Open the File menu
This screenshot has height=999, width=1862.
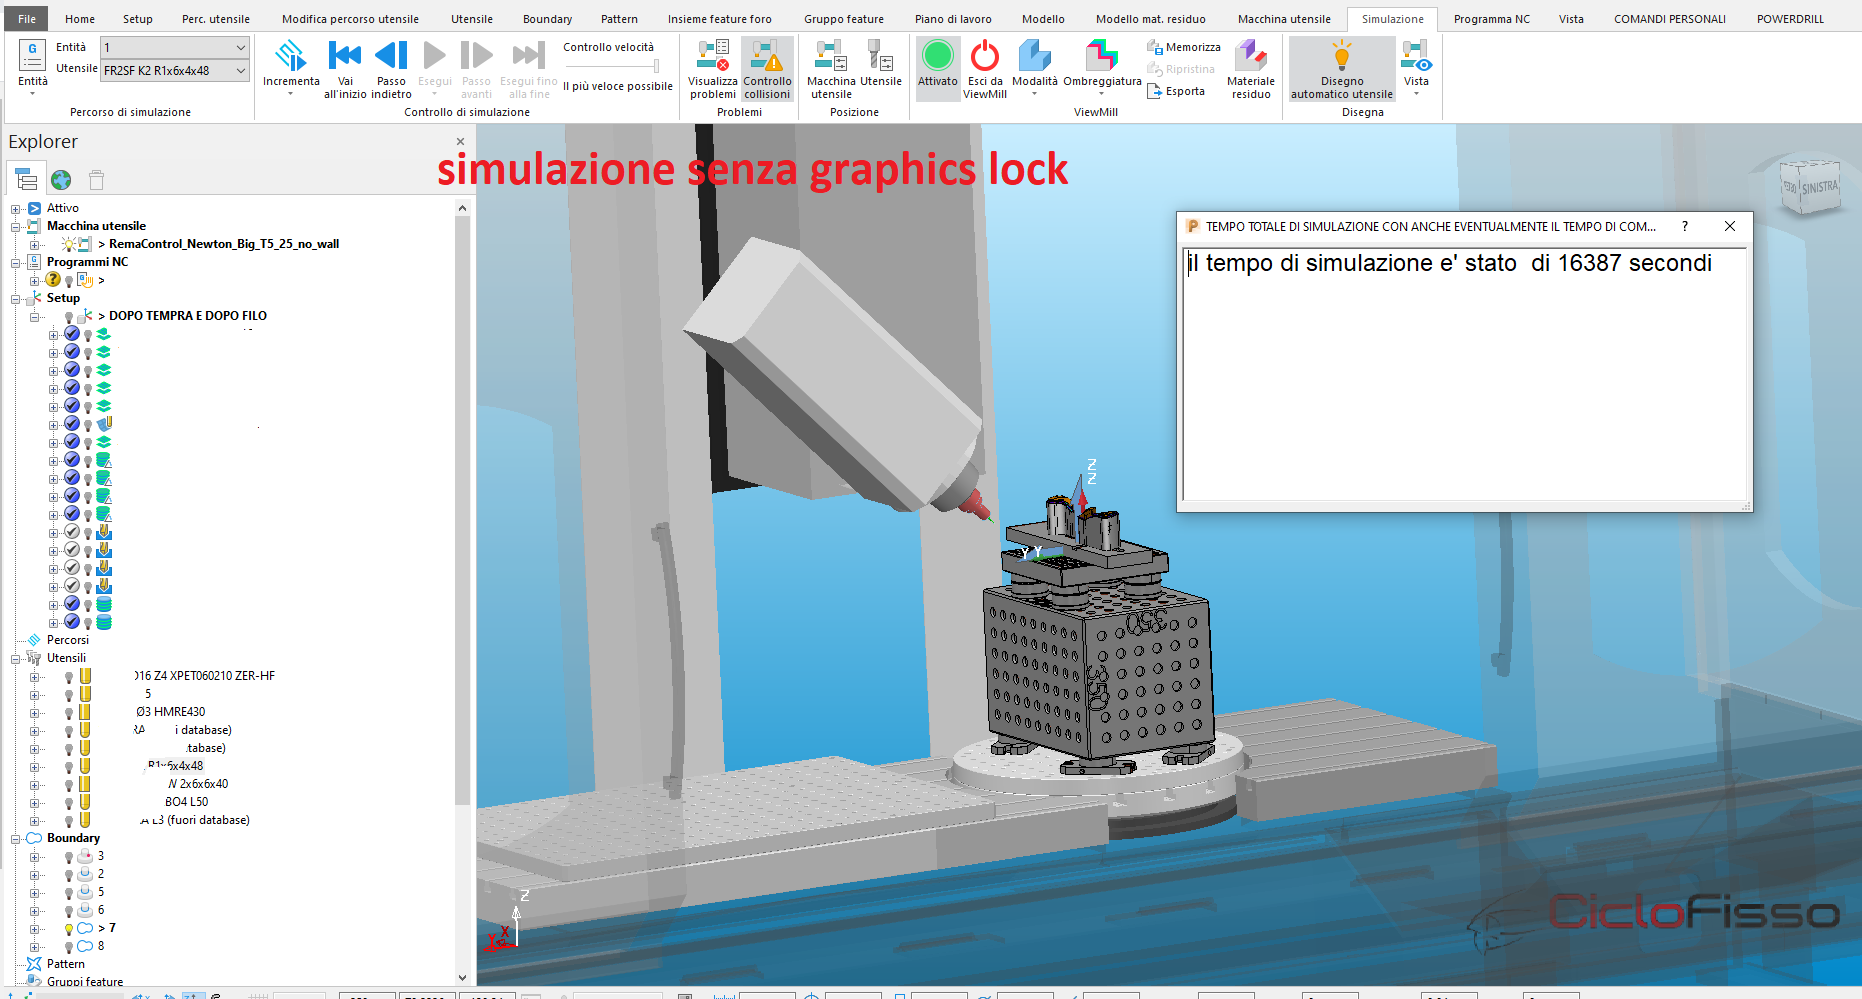[x=27, y=19]
